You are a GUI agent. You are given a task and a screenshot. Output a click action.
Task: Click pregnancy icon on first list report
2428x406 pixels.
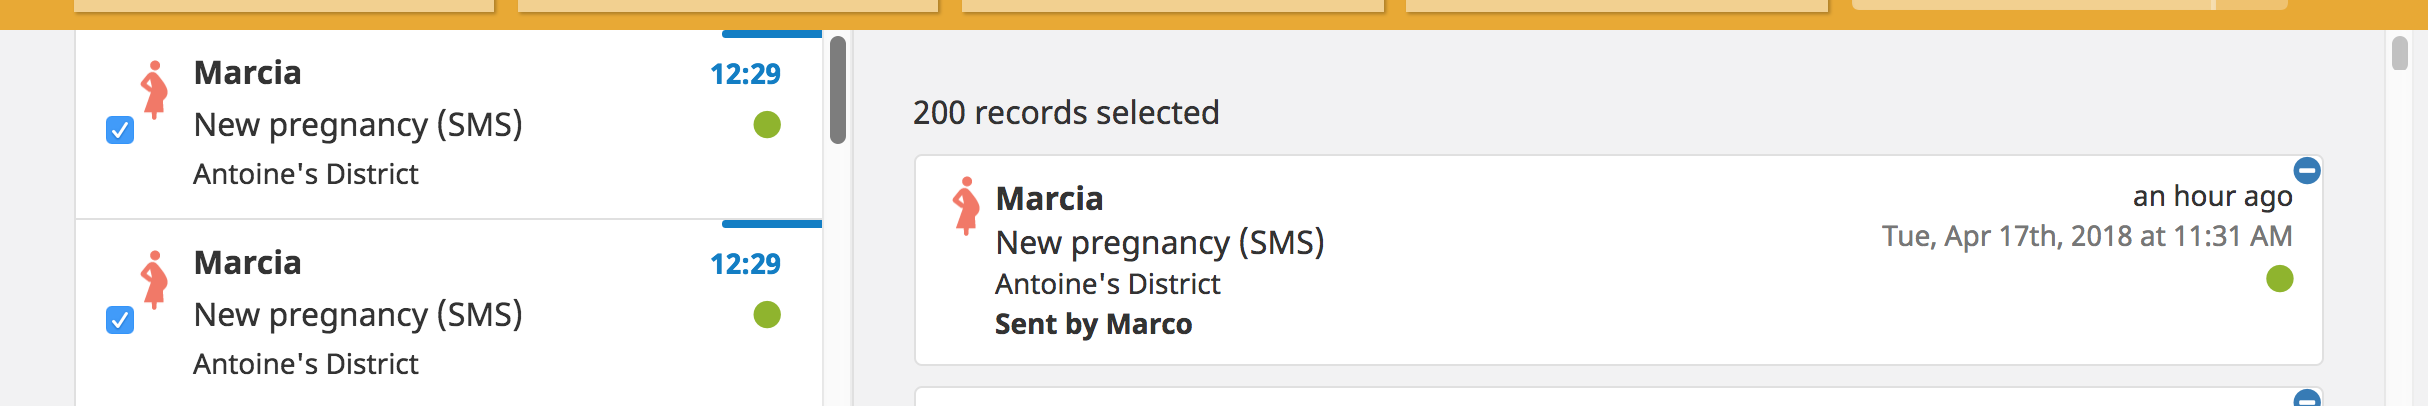coord(154,90)
